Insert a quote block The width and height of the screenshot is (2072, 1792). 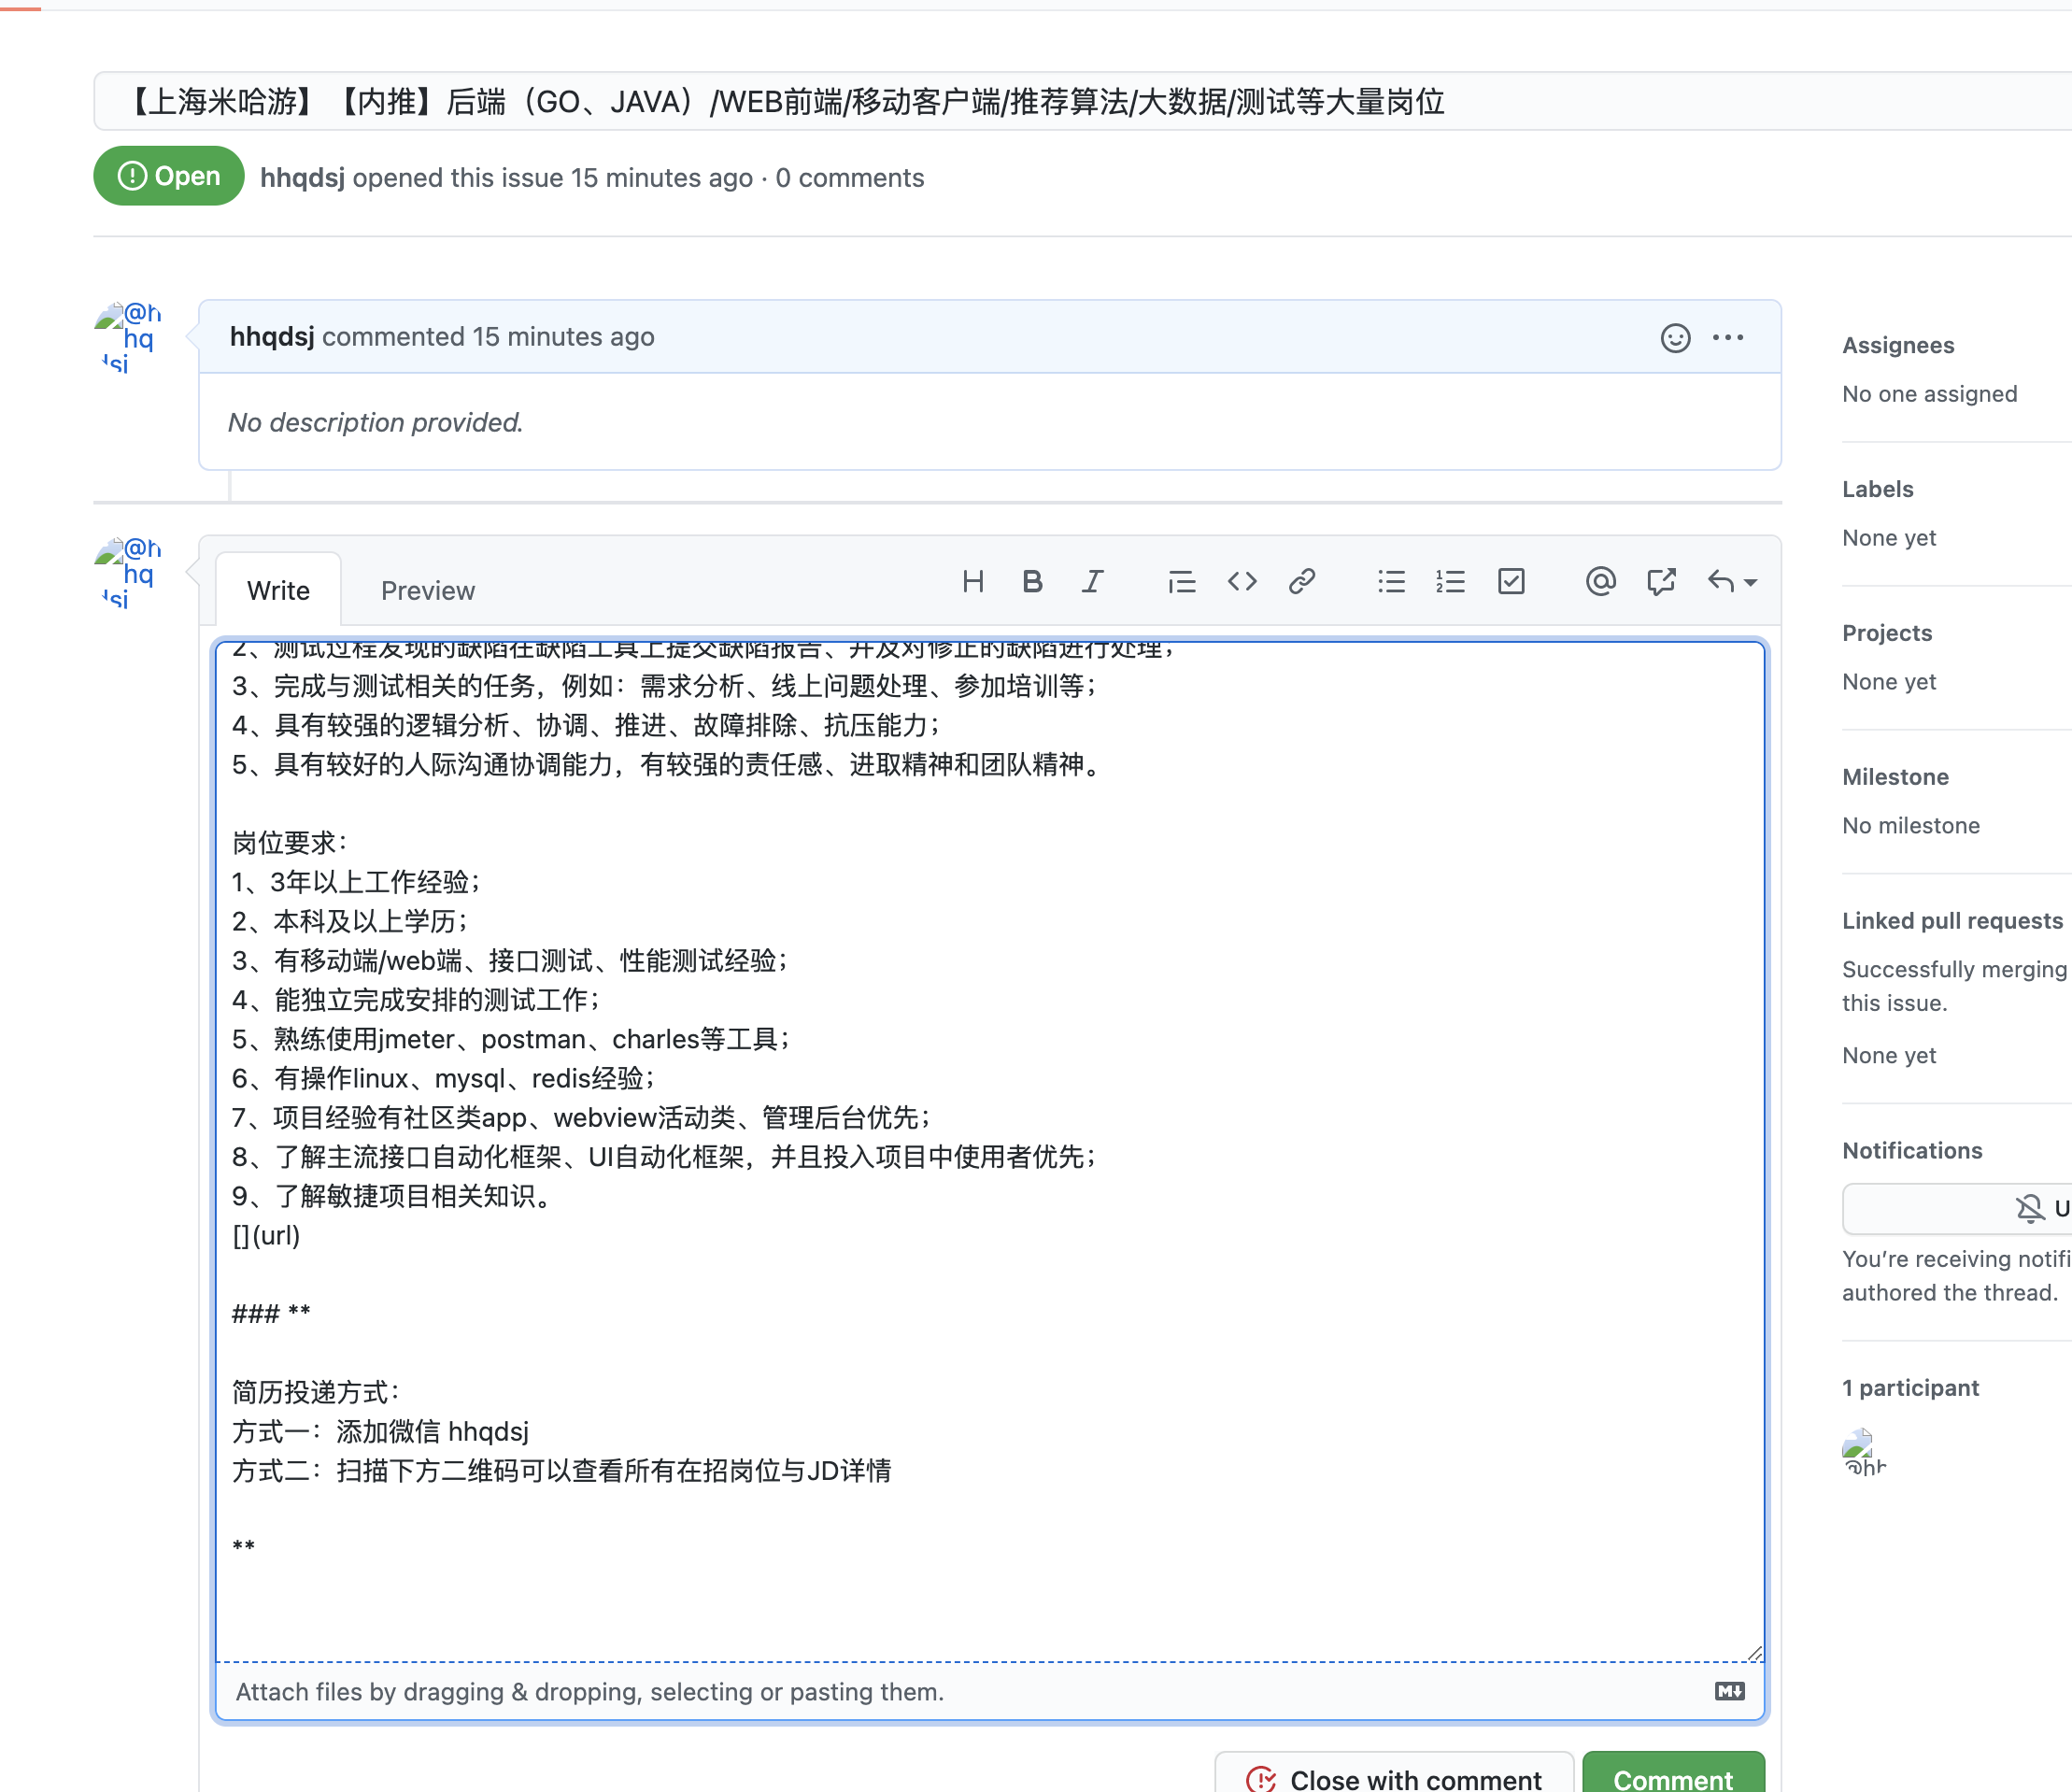coord(1181,581)
